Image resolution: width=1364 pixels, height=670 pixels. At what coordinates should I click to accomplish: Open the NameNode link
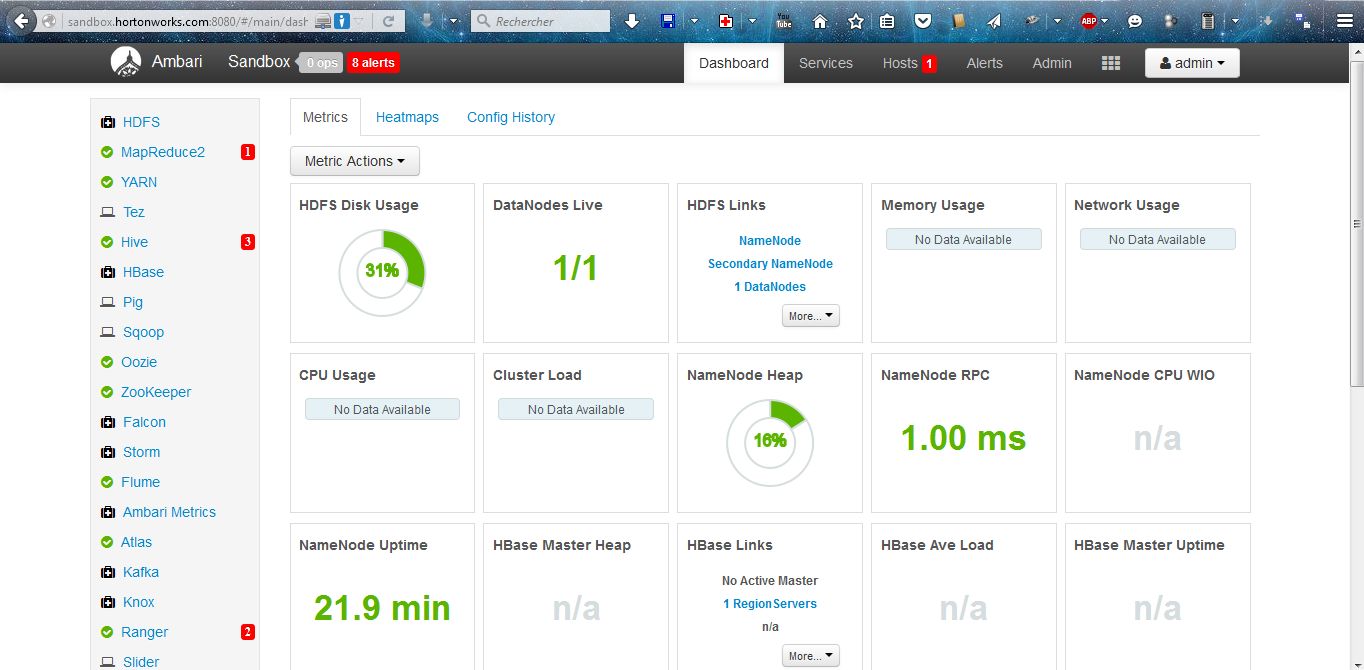pyautogui.click(x=768, y=240)
